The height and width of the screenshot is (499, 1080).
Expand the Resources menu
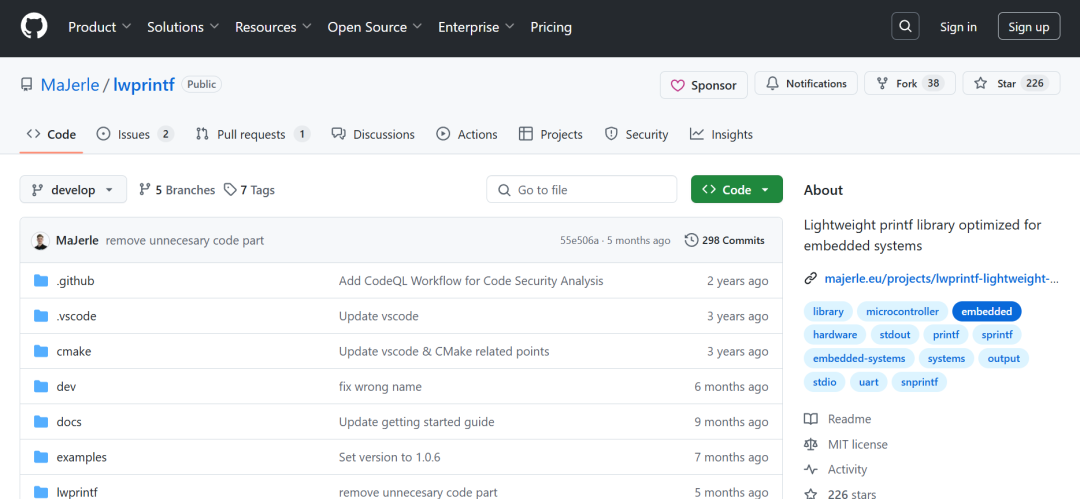pyautogui.click(x=273, y=27)
